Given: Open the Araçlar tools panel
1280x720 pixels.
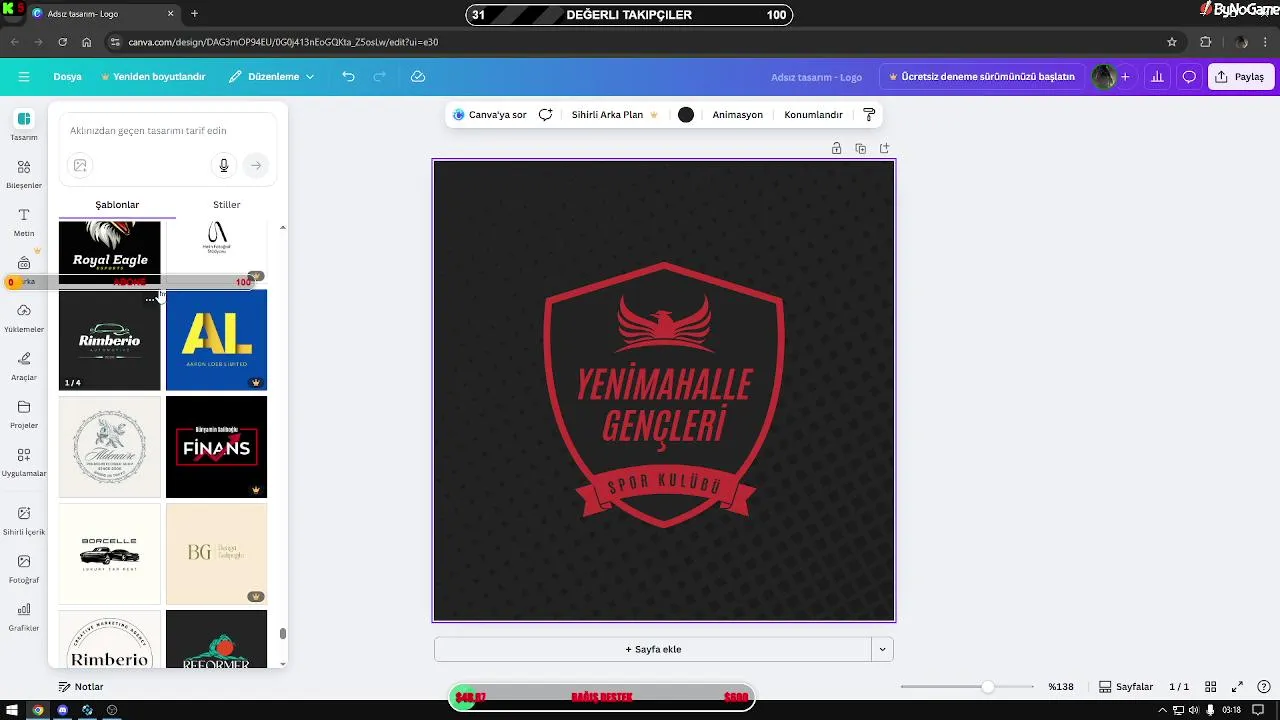Looking at the screenshot, I should 24,366.
